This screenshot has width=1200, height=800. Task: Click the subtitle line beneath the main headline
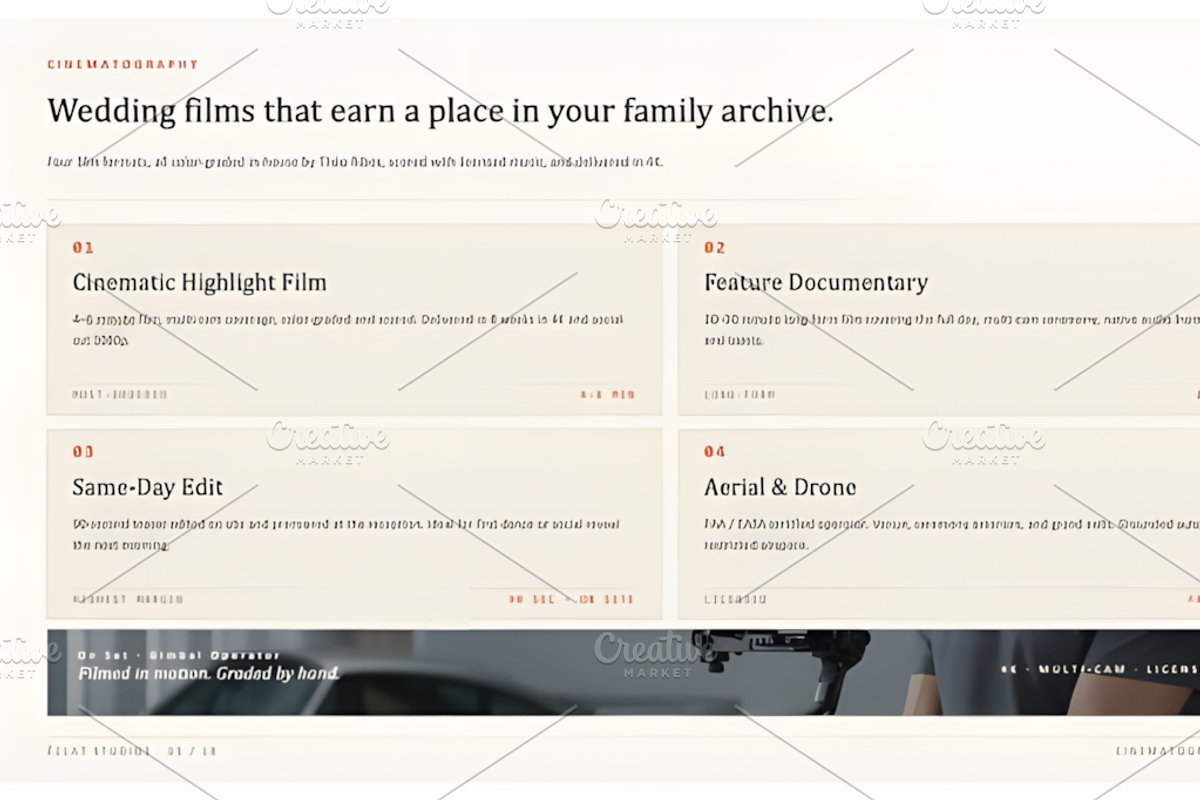tap(355, 161)
